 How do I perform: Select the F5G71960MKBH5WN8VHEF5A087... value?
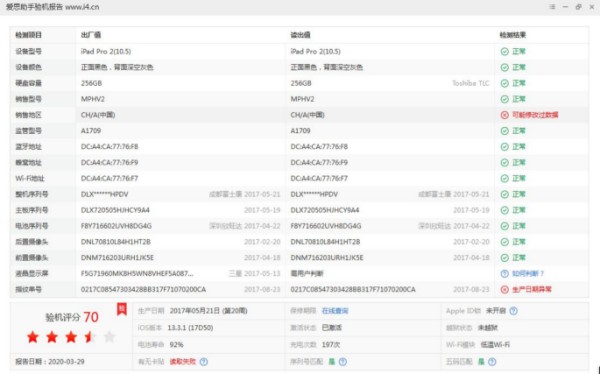137,274
